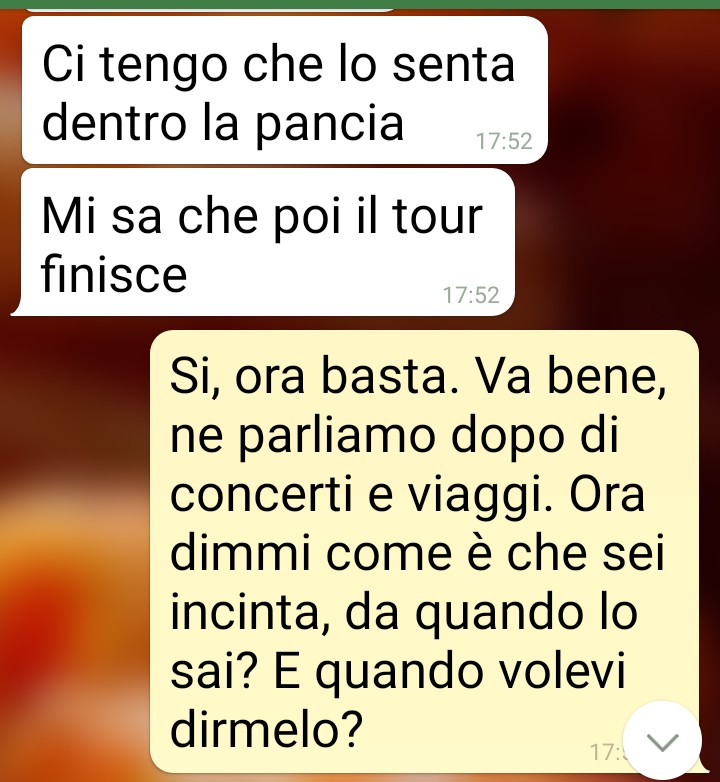This screenshot has width=720, height=782.
Task: Click the green header bar at the top
Action: click(360, 4)
